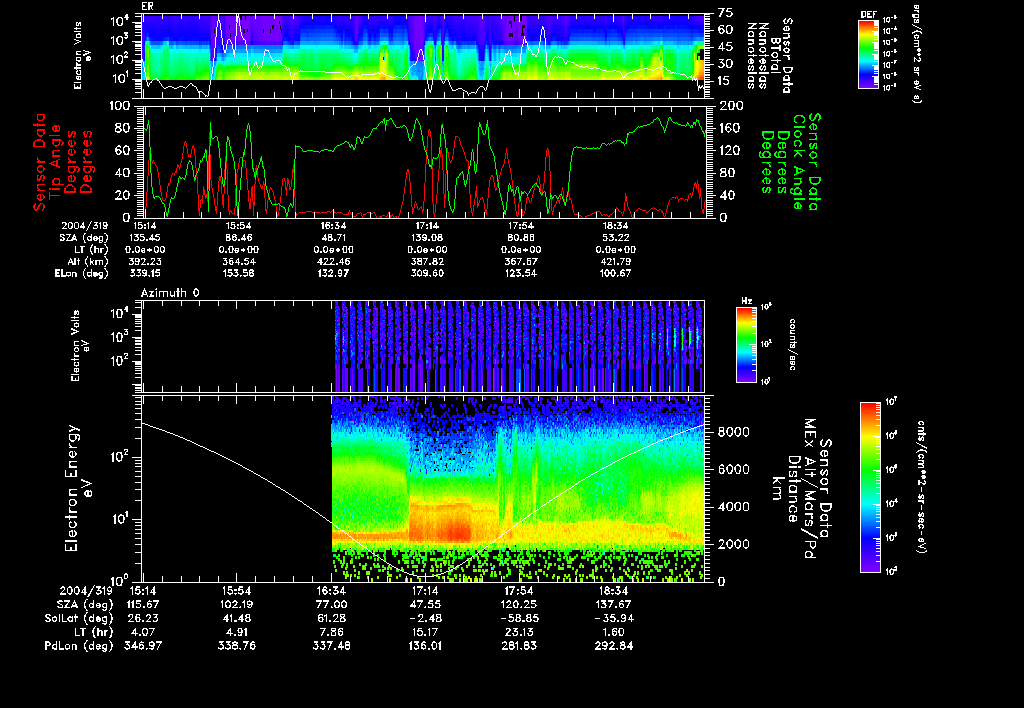The height and width of the screenshot is (708, 1024).
Task: Select altitude value 364.54
Action: [239, 262]
